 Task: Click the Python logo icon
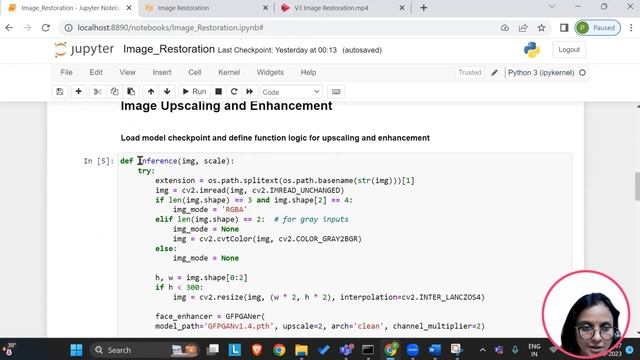(532, 50)
